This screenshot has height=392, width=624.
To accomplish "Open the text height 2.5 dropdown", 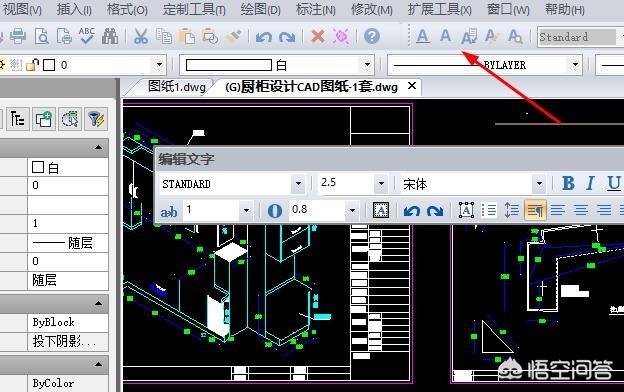I will (381, 184).
